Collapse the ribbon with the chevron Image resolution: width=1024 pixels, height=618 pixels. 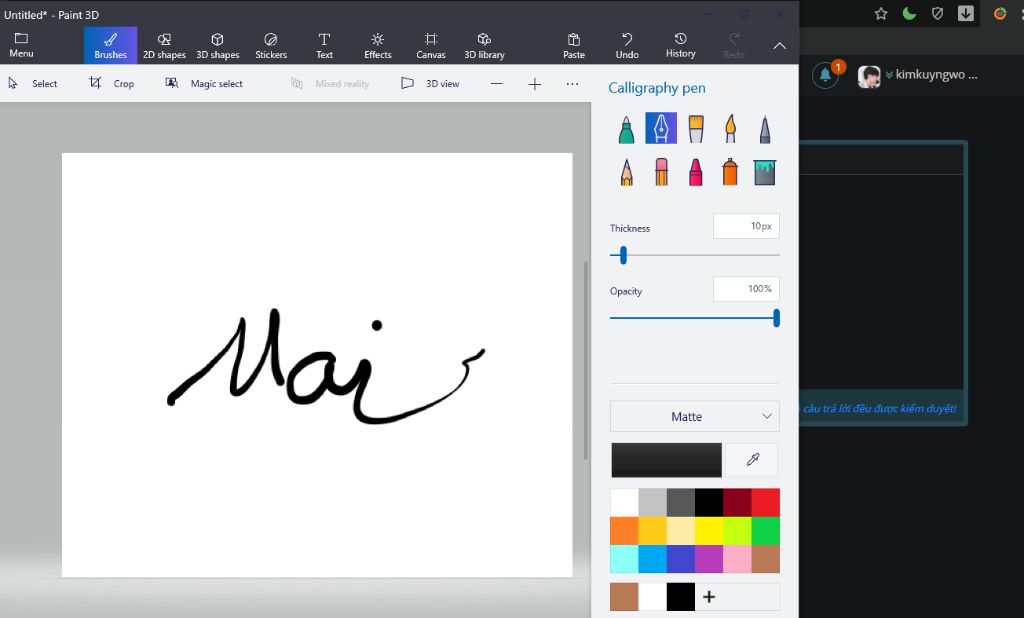(x=779, y=46)
